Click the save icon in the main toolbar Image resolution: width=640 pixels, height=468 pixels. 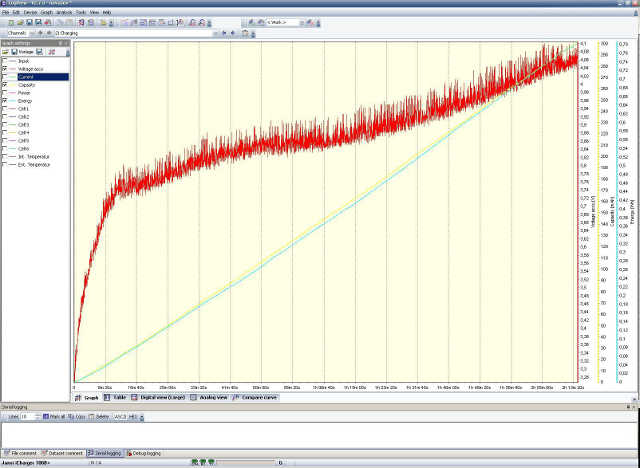click(x=28, y=21)
